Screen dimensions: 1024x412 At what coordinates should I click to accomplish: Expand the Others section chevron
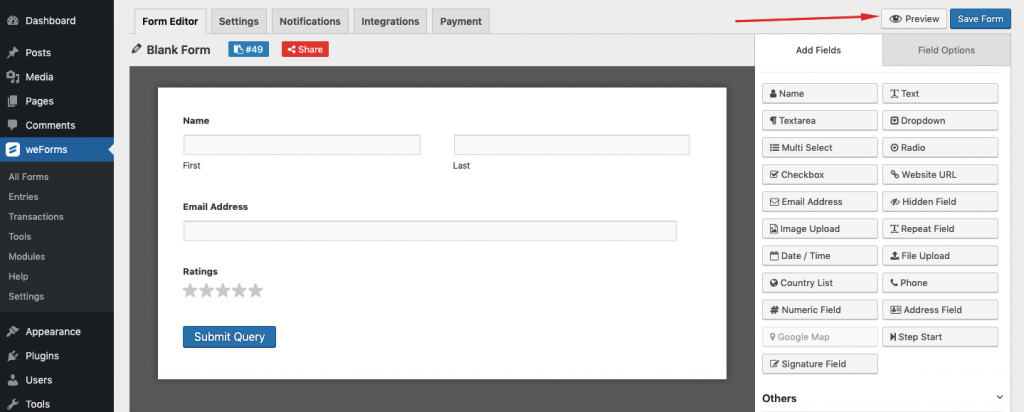(x=999, y=398)
